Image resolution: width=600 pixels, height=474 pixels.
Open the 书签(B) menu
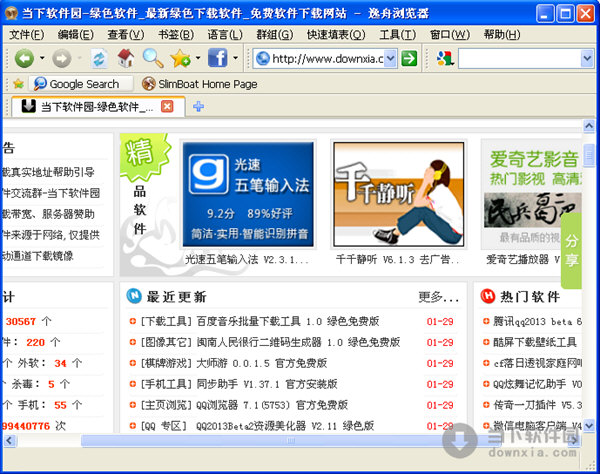coord(176,35)
